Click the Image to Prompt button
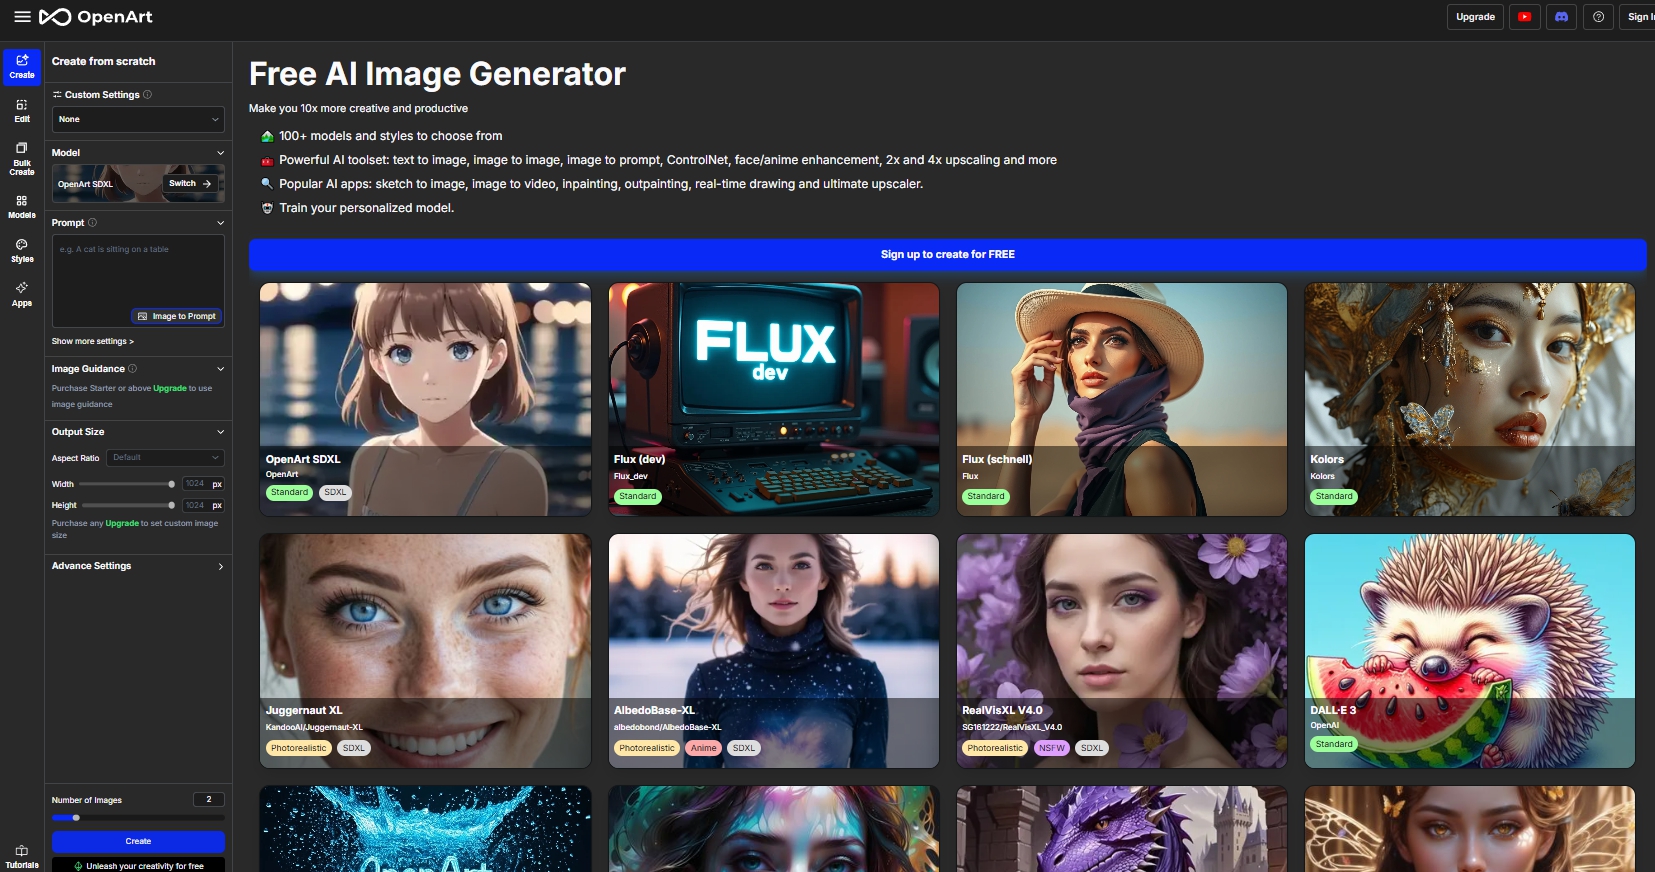1655x872 pixels. pos(176,316)
